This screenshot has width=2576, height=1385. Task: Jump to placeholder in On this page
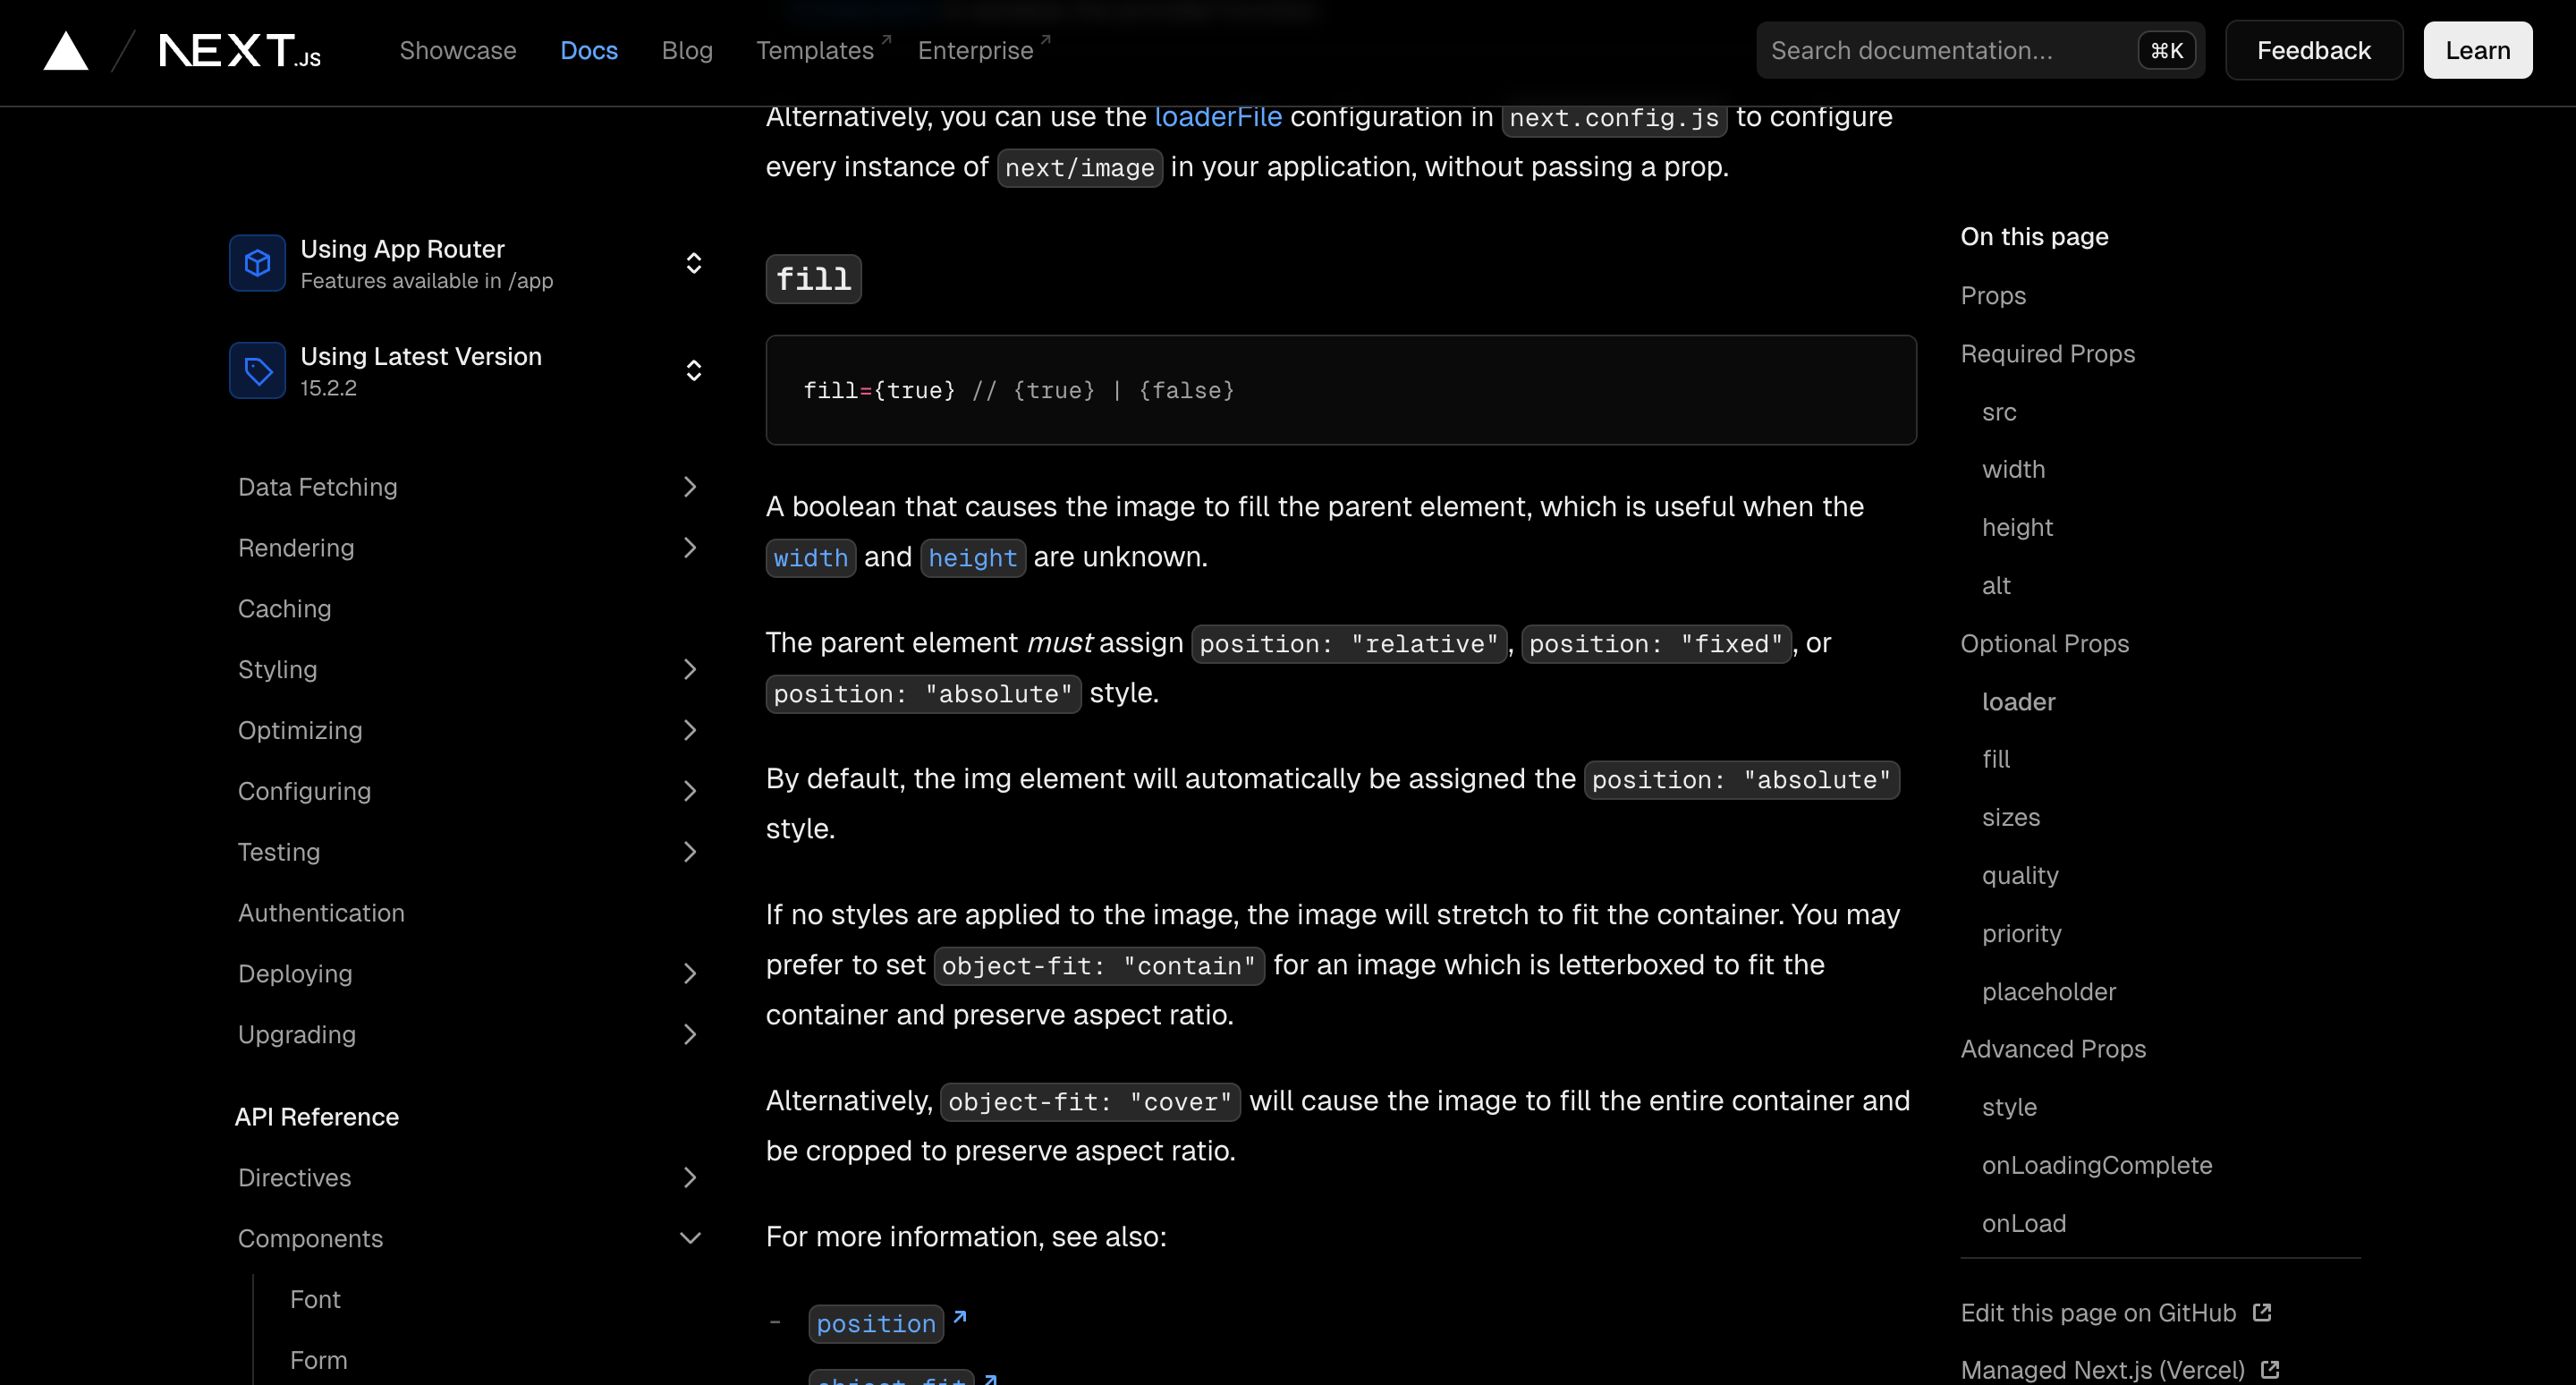coord(2048,991)
